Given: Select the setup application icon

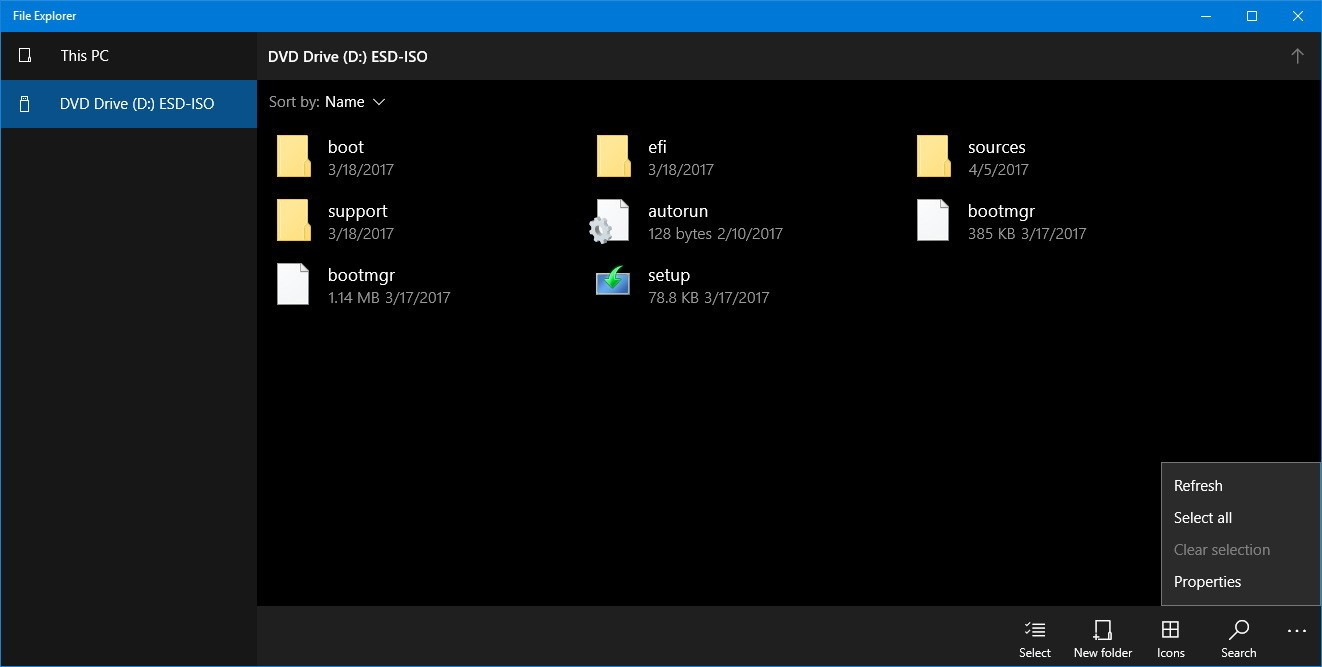Looking at the screenshot, I should point(613,281).
